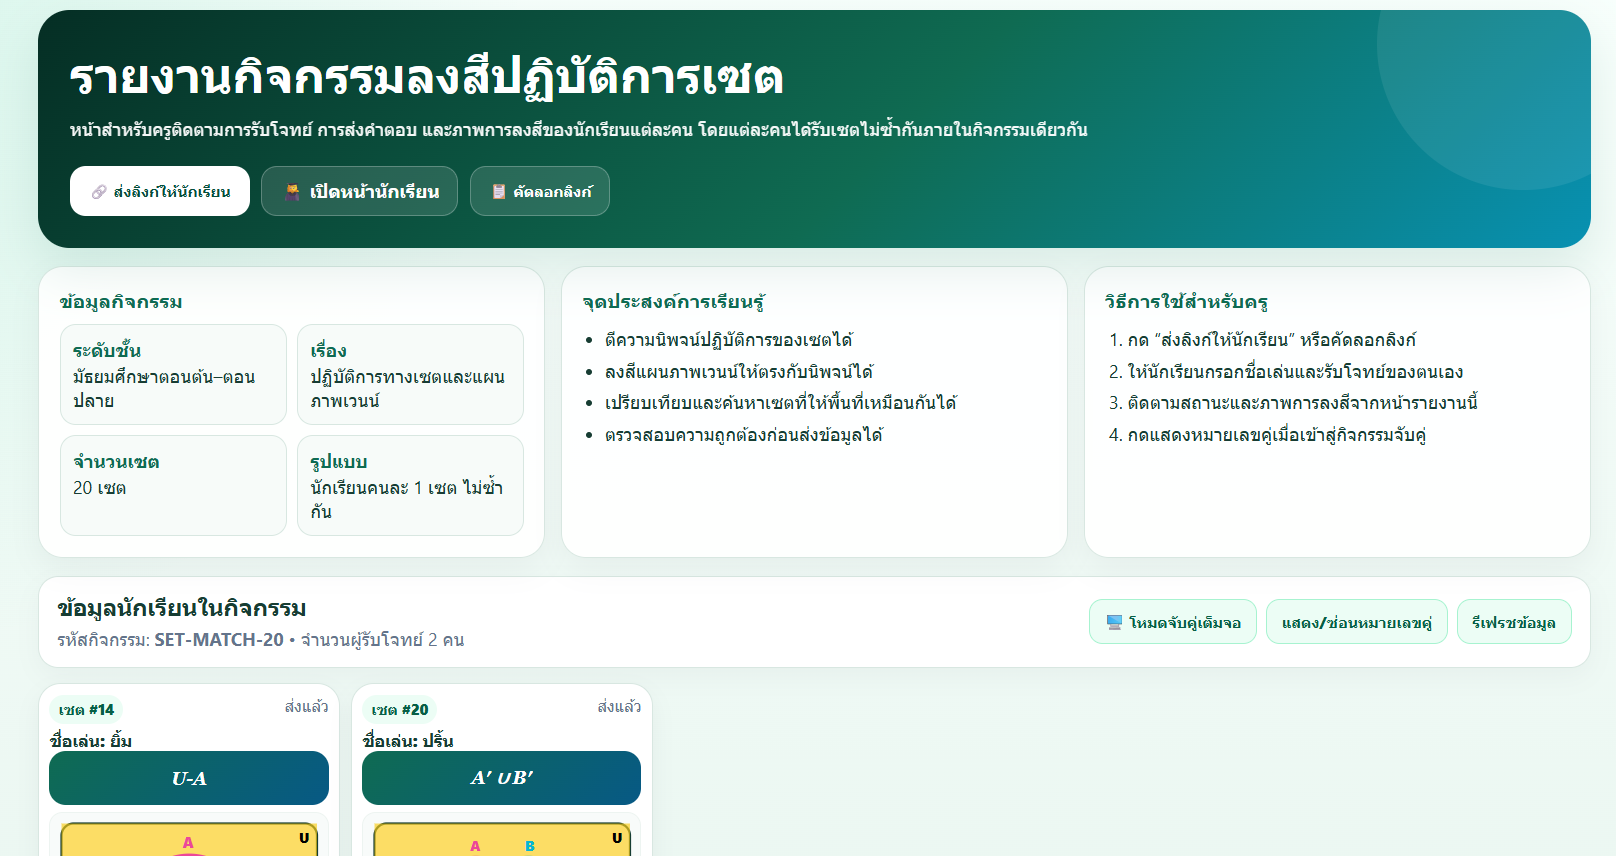Toggle แสดง/ซ่อนหมายเลขคู่ pair numbers
Image resolution: width=1616 pixels, height=856 pixels.
1357,622
